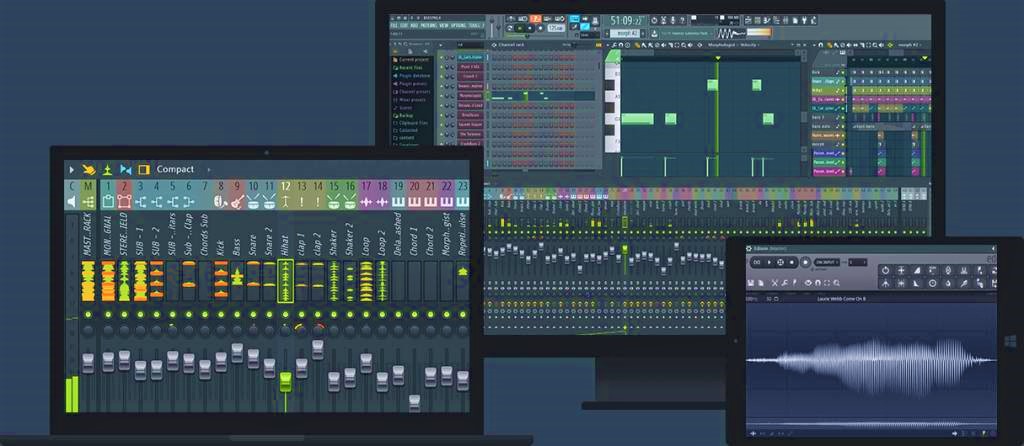
Task: Toggle the green enable LED on Chord 1 track
Action: coord(415,315)
